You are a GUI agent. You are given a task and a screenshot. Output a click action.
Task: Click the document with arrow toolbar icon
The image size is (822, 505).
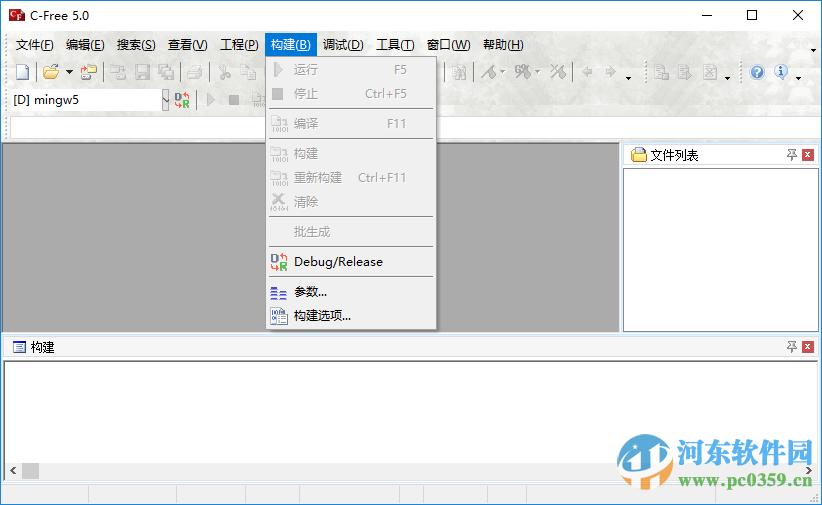pos(684,72)
